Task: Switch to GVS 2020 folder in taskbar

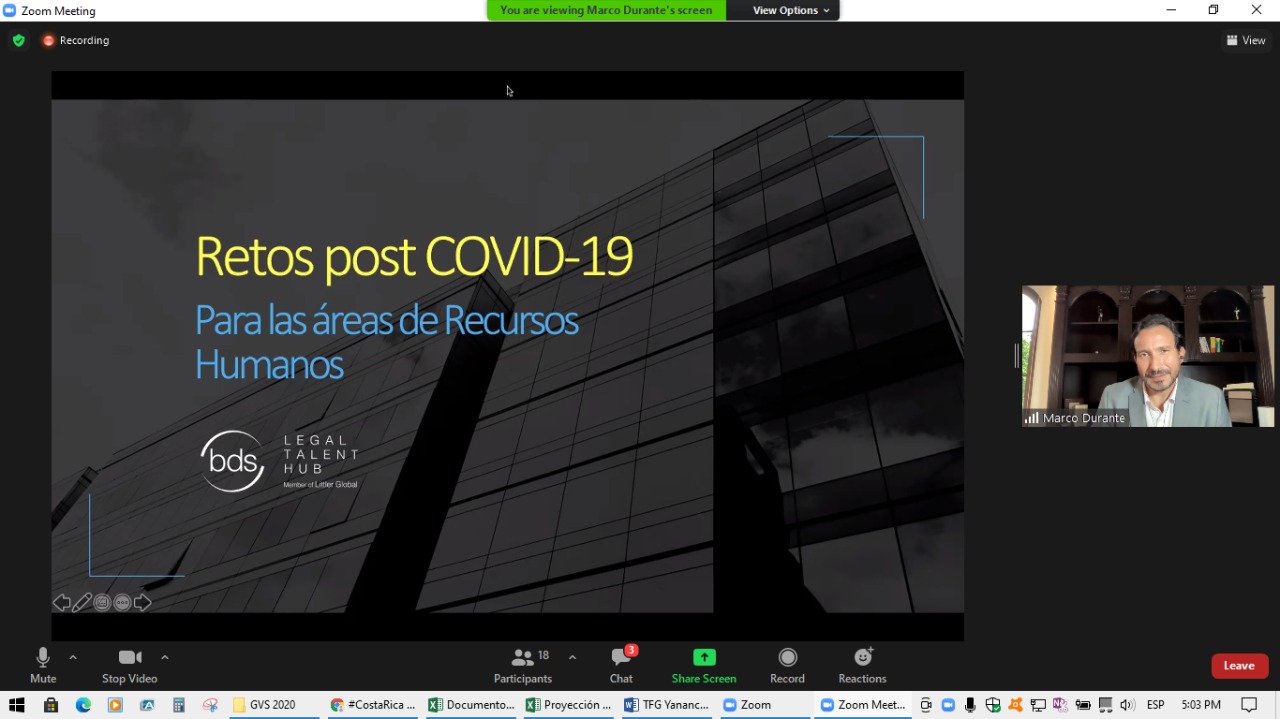Action: pyautogui.click(x=264, y=705)
